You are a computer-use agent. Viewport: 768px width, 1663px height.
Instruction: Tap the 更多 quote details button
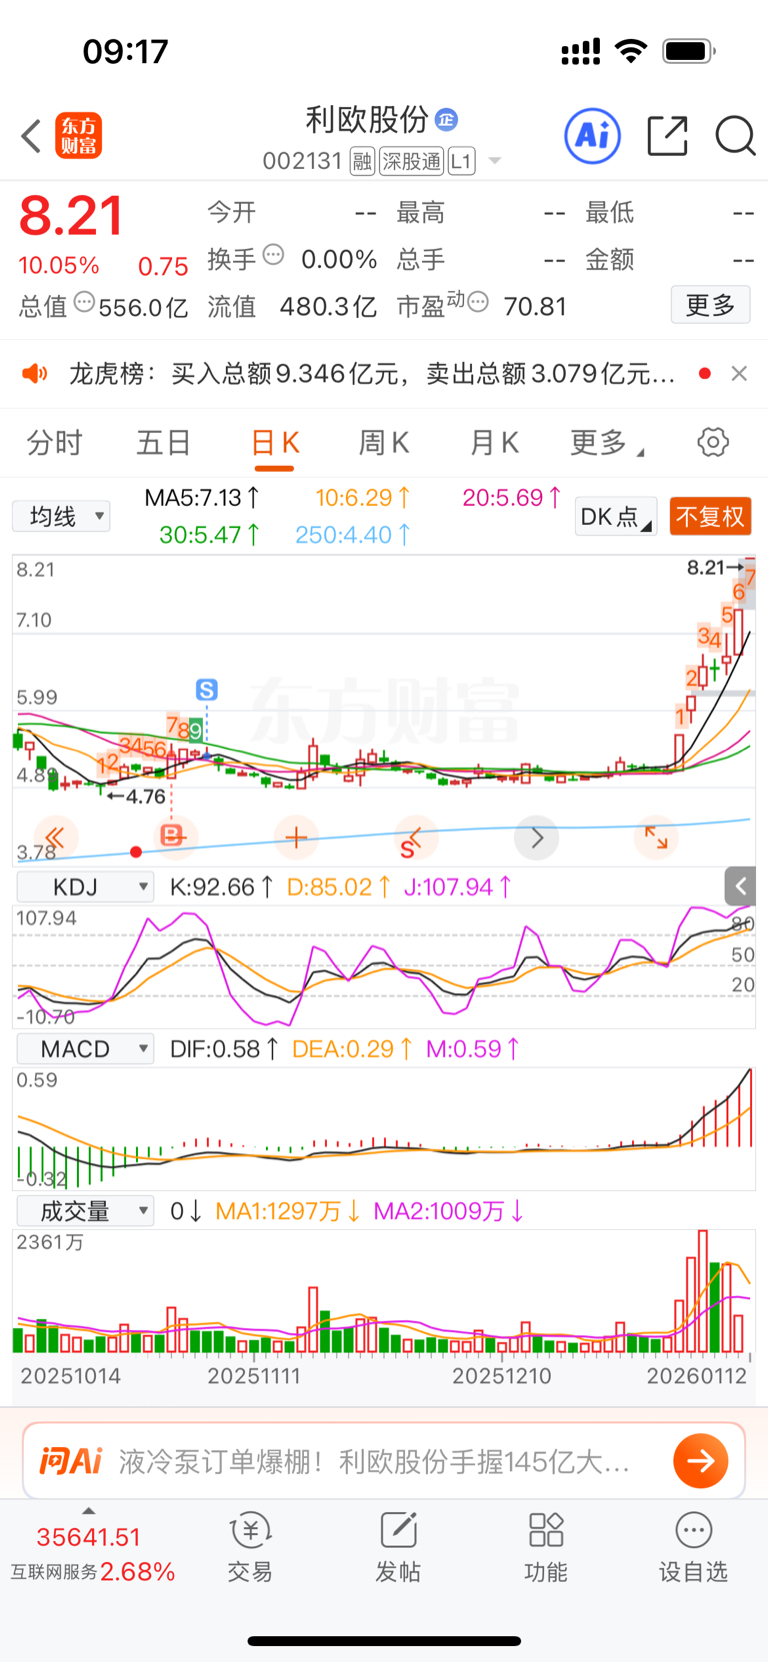click(x=710, y=305)
